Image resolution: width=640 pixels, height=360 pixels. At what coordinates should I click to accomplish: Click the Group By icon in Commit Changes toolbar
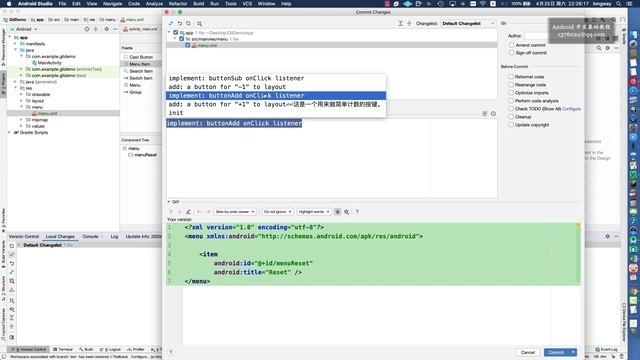coord(200,24)
